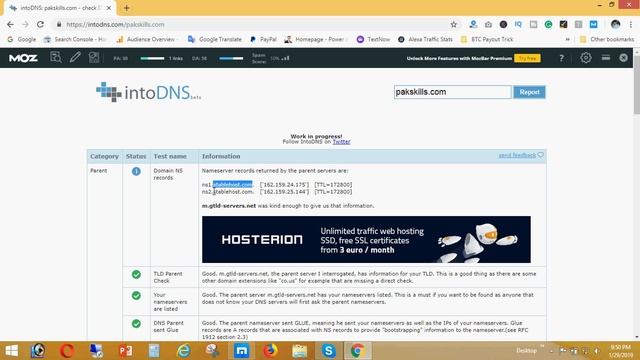This screenshot has width=640, height=360.
Task: Open Maxthon browser in taskbar
Action: coord(241,351)
